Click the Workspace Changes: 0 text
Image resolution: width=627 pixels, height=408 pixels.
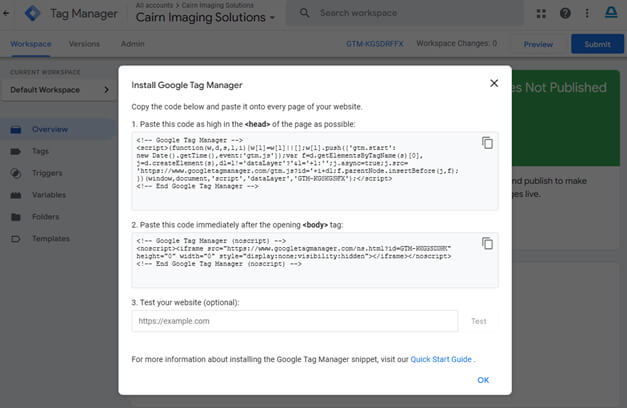457,43
